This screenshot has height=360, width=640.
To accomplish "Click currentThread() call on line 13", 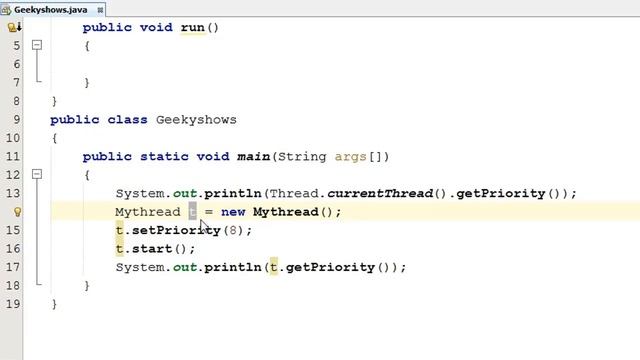I will point(387,193).
